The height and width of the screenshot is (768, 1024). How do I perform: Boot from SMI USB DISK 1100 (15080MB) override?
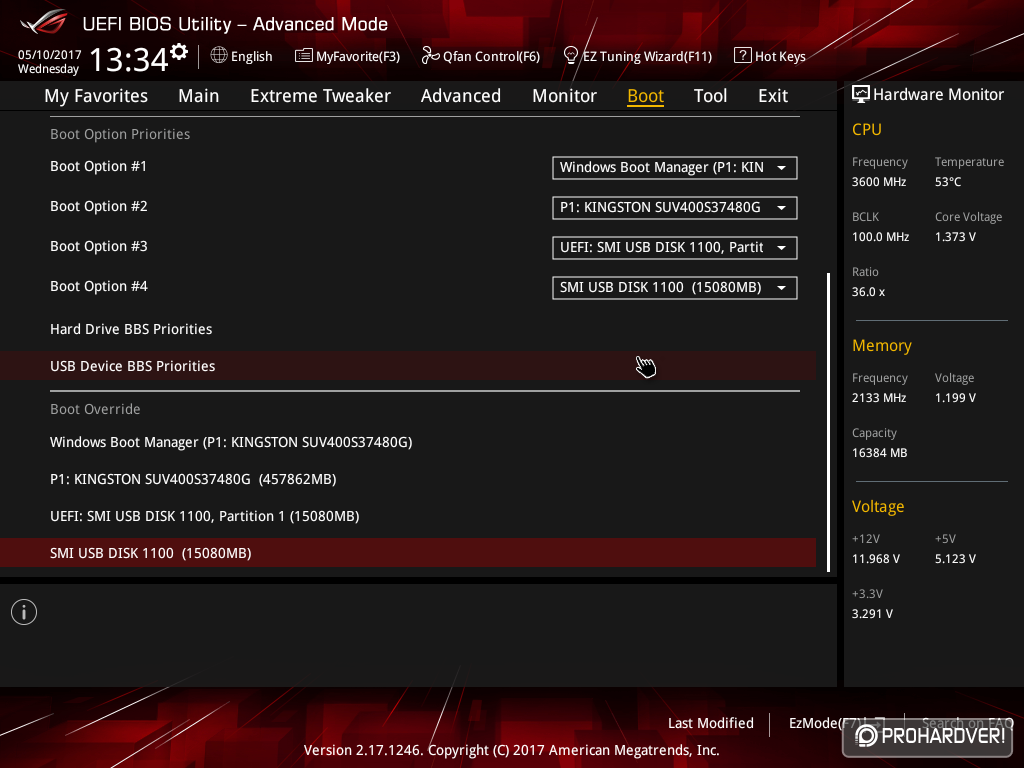[408, 553]
